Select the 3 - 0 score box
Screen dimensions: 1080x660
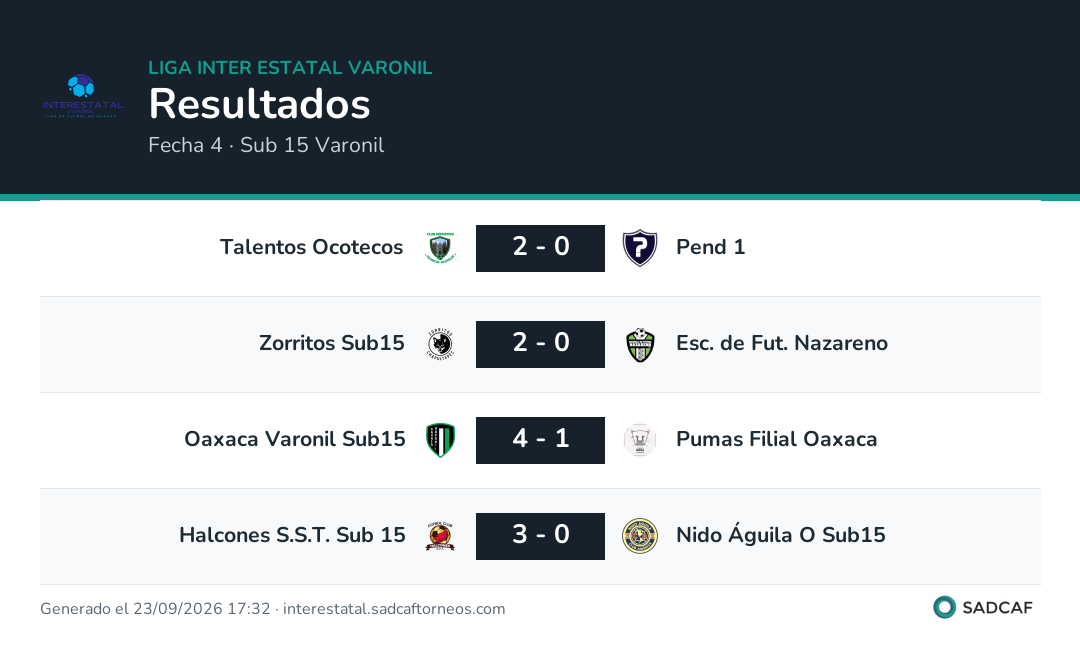(x=541, y=536)
